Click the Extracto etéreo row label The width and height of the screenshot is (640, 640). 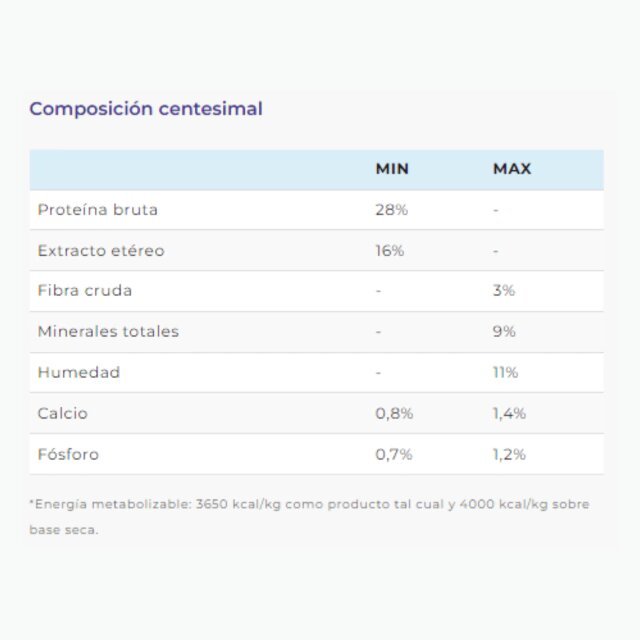pos(101,251)
